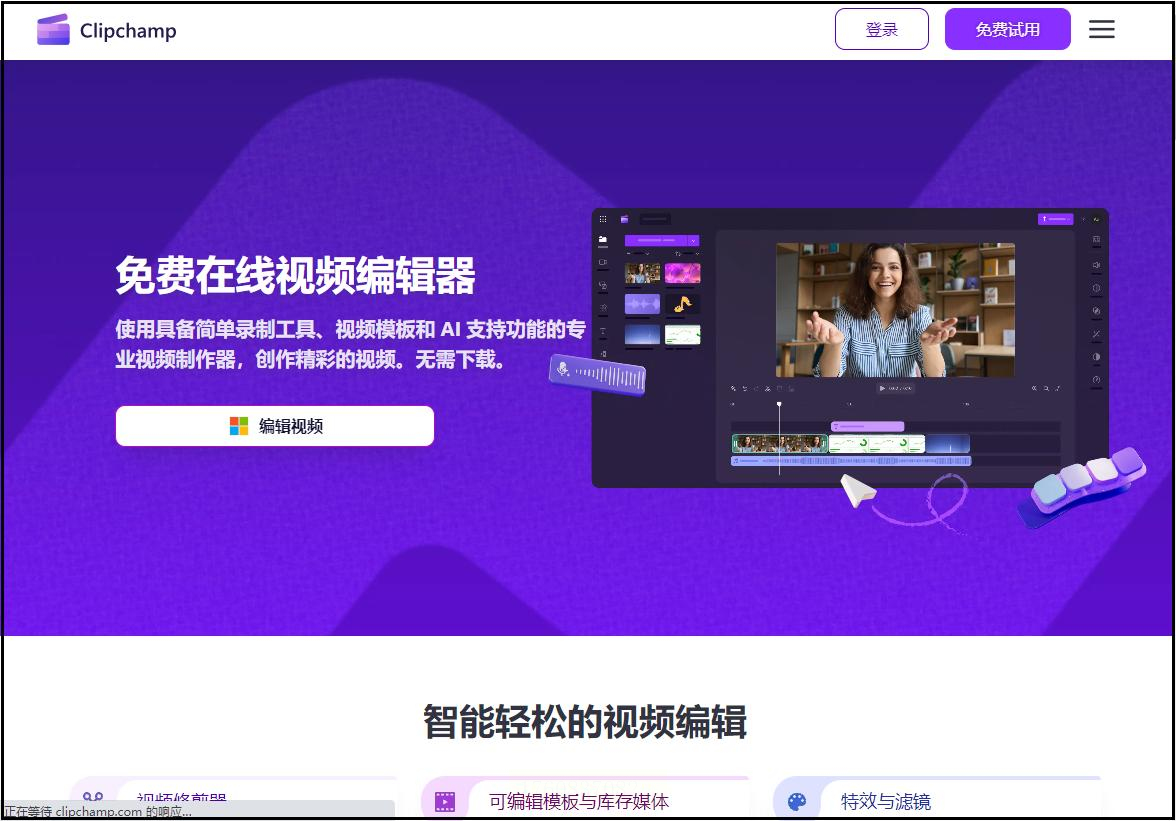
Task: Click the palette icon beside 特效与滤镜
Action: pos(796,802)
